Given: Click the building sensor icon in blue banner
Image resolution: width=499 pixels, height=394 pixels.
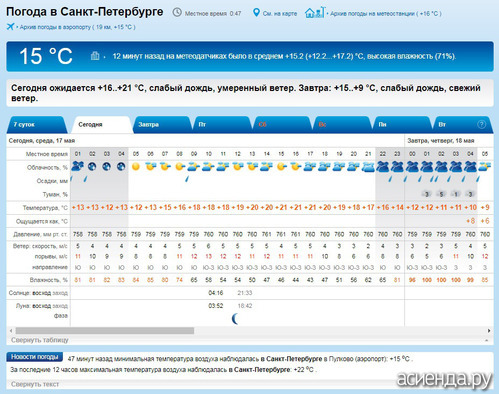Looking at the screenshot, I should (95, 56).
